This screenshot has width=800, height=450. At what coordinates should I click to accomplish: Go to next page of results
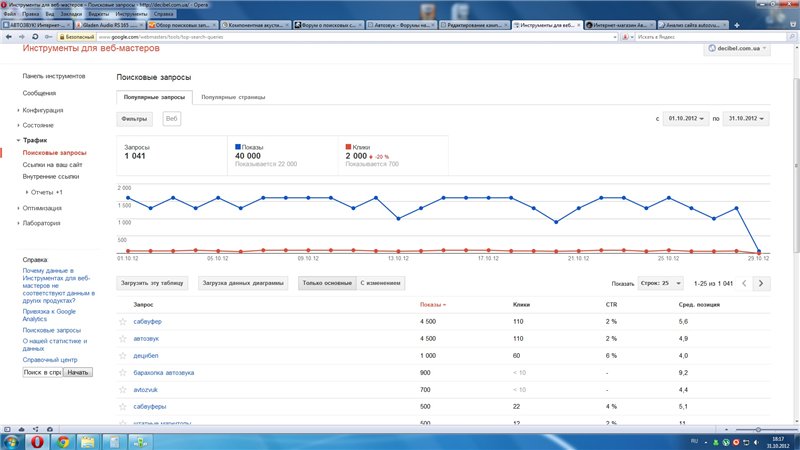[x=762, y=283]
